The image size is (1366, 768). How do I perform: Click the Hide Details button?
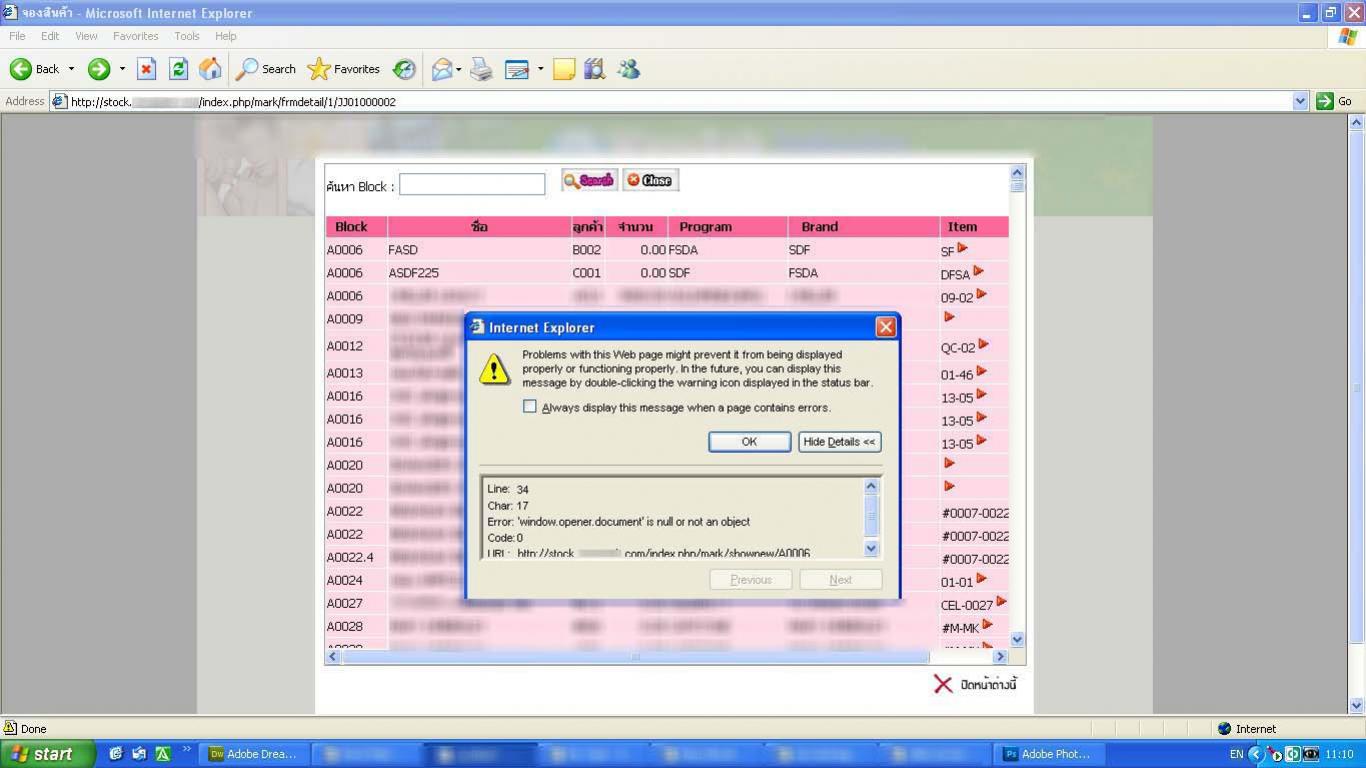pyautogui.click(x=840, y=442)
